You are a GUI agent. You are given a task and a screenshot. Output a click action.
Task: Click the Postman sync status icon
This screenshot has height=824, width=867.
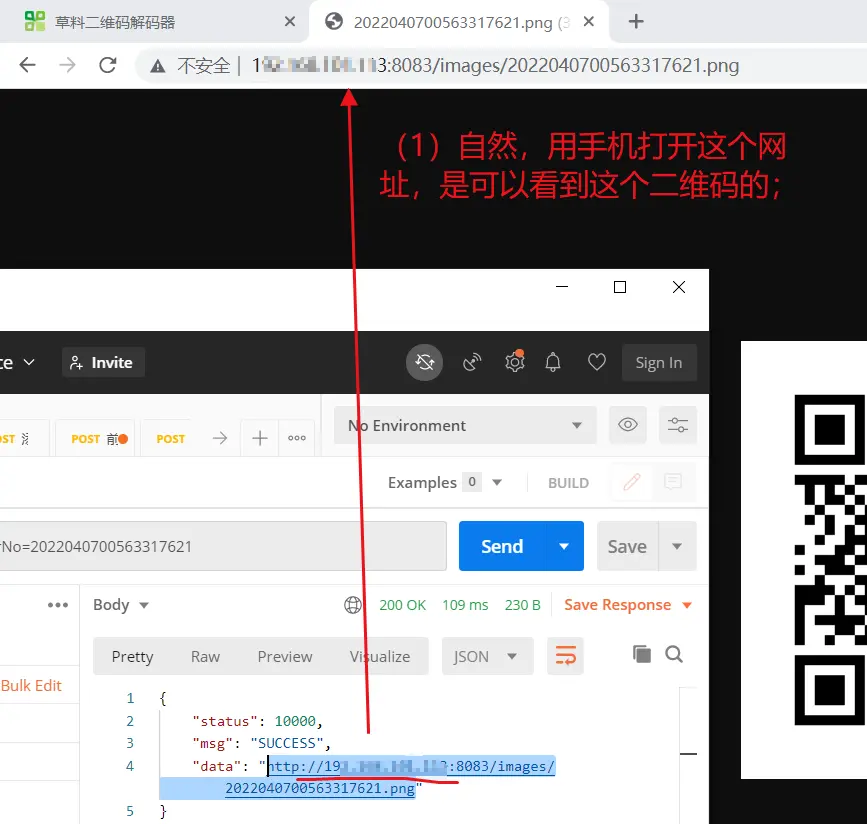[x=425, y=362]
